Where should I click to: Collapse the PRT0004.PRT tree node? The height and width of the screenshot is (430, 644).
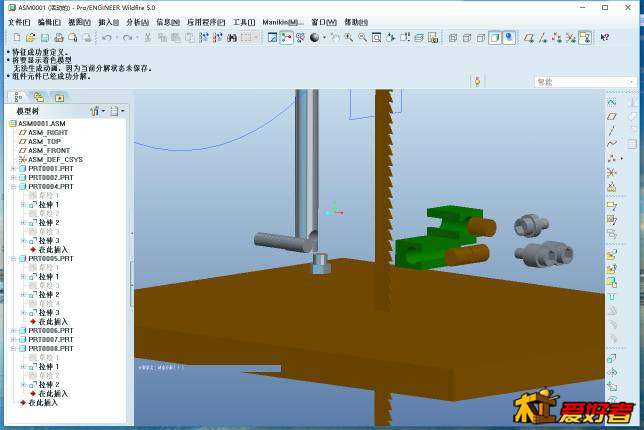[x=14, y=186]
